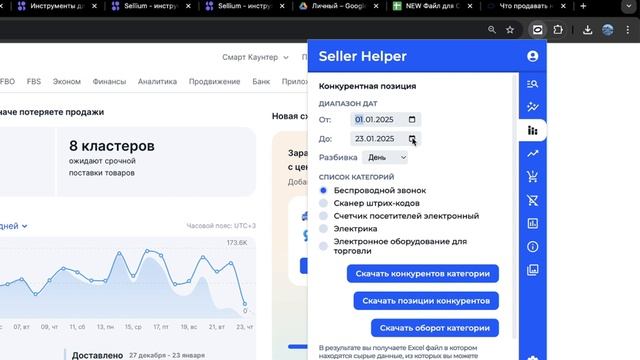
Task: Click the Конкурентная позиция heading
Action: pos(367,86)
